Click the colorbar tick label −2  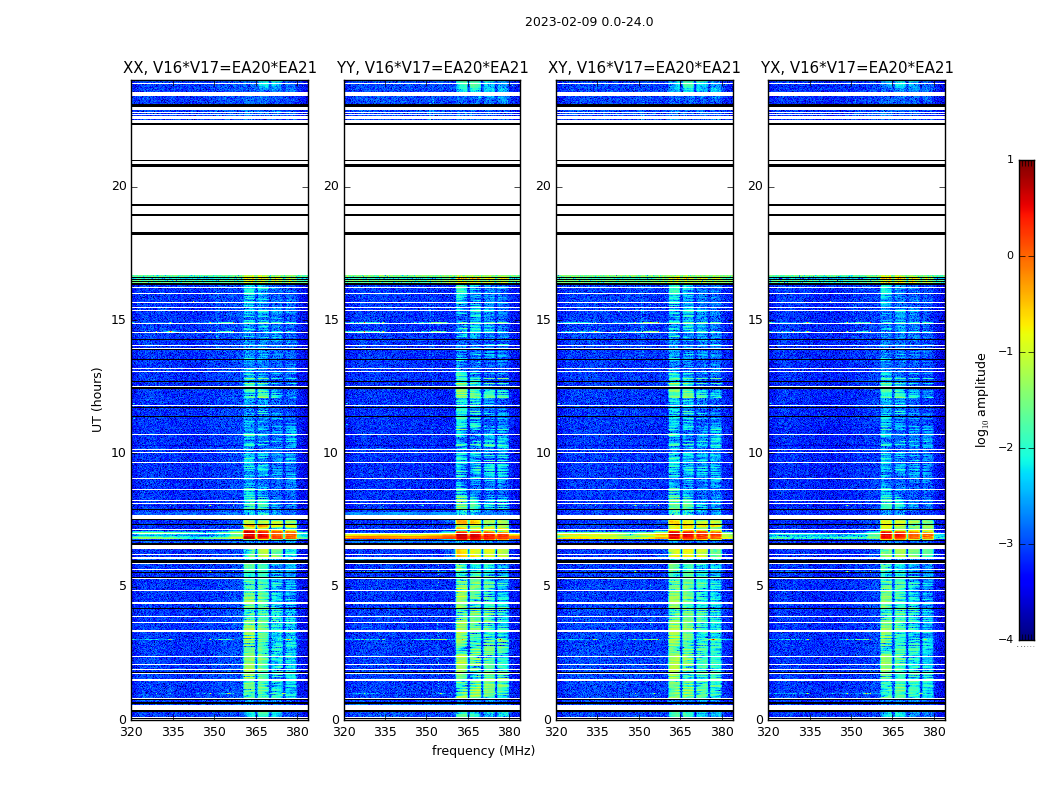click(1009, 448)
